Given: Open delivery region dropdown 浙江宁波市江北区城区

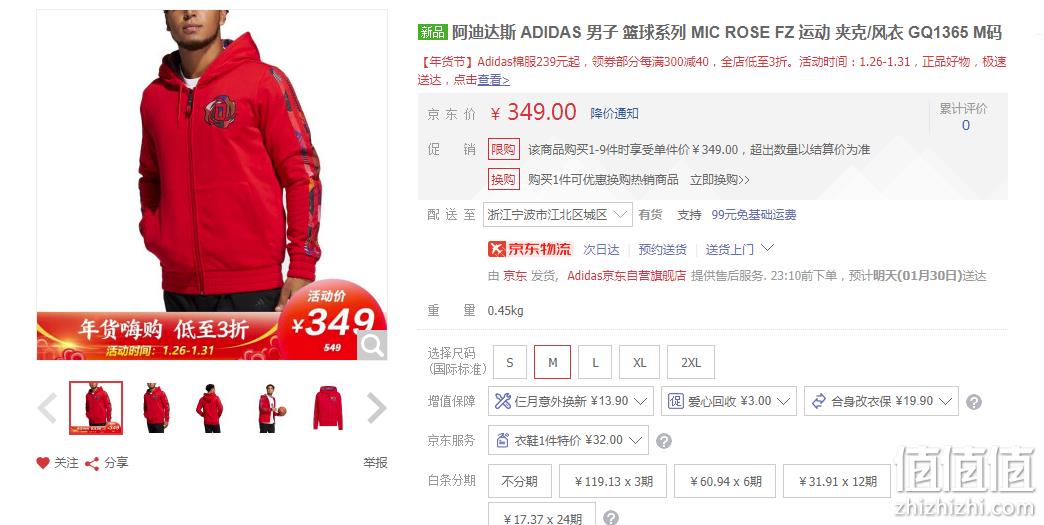Looking at the screenshot, I should [x=557, y=214].
